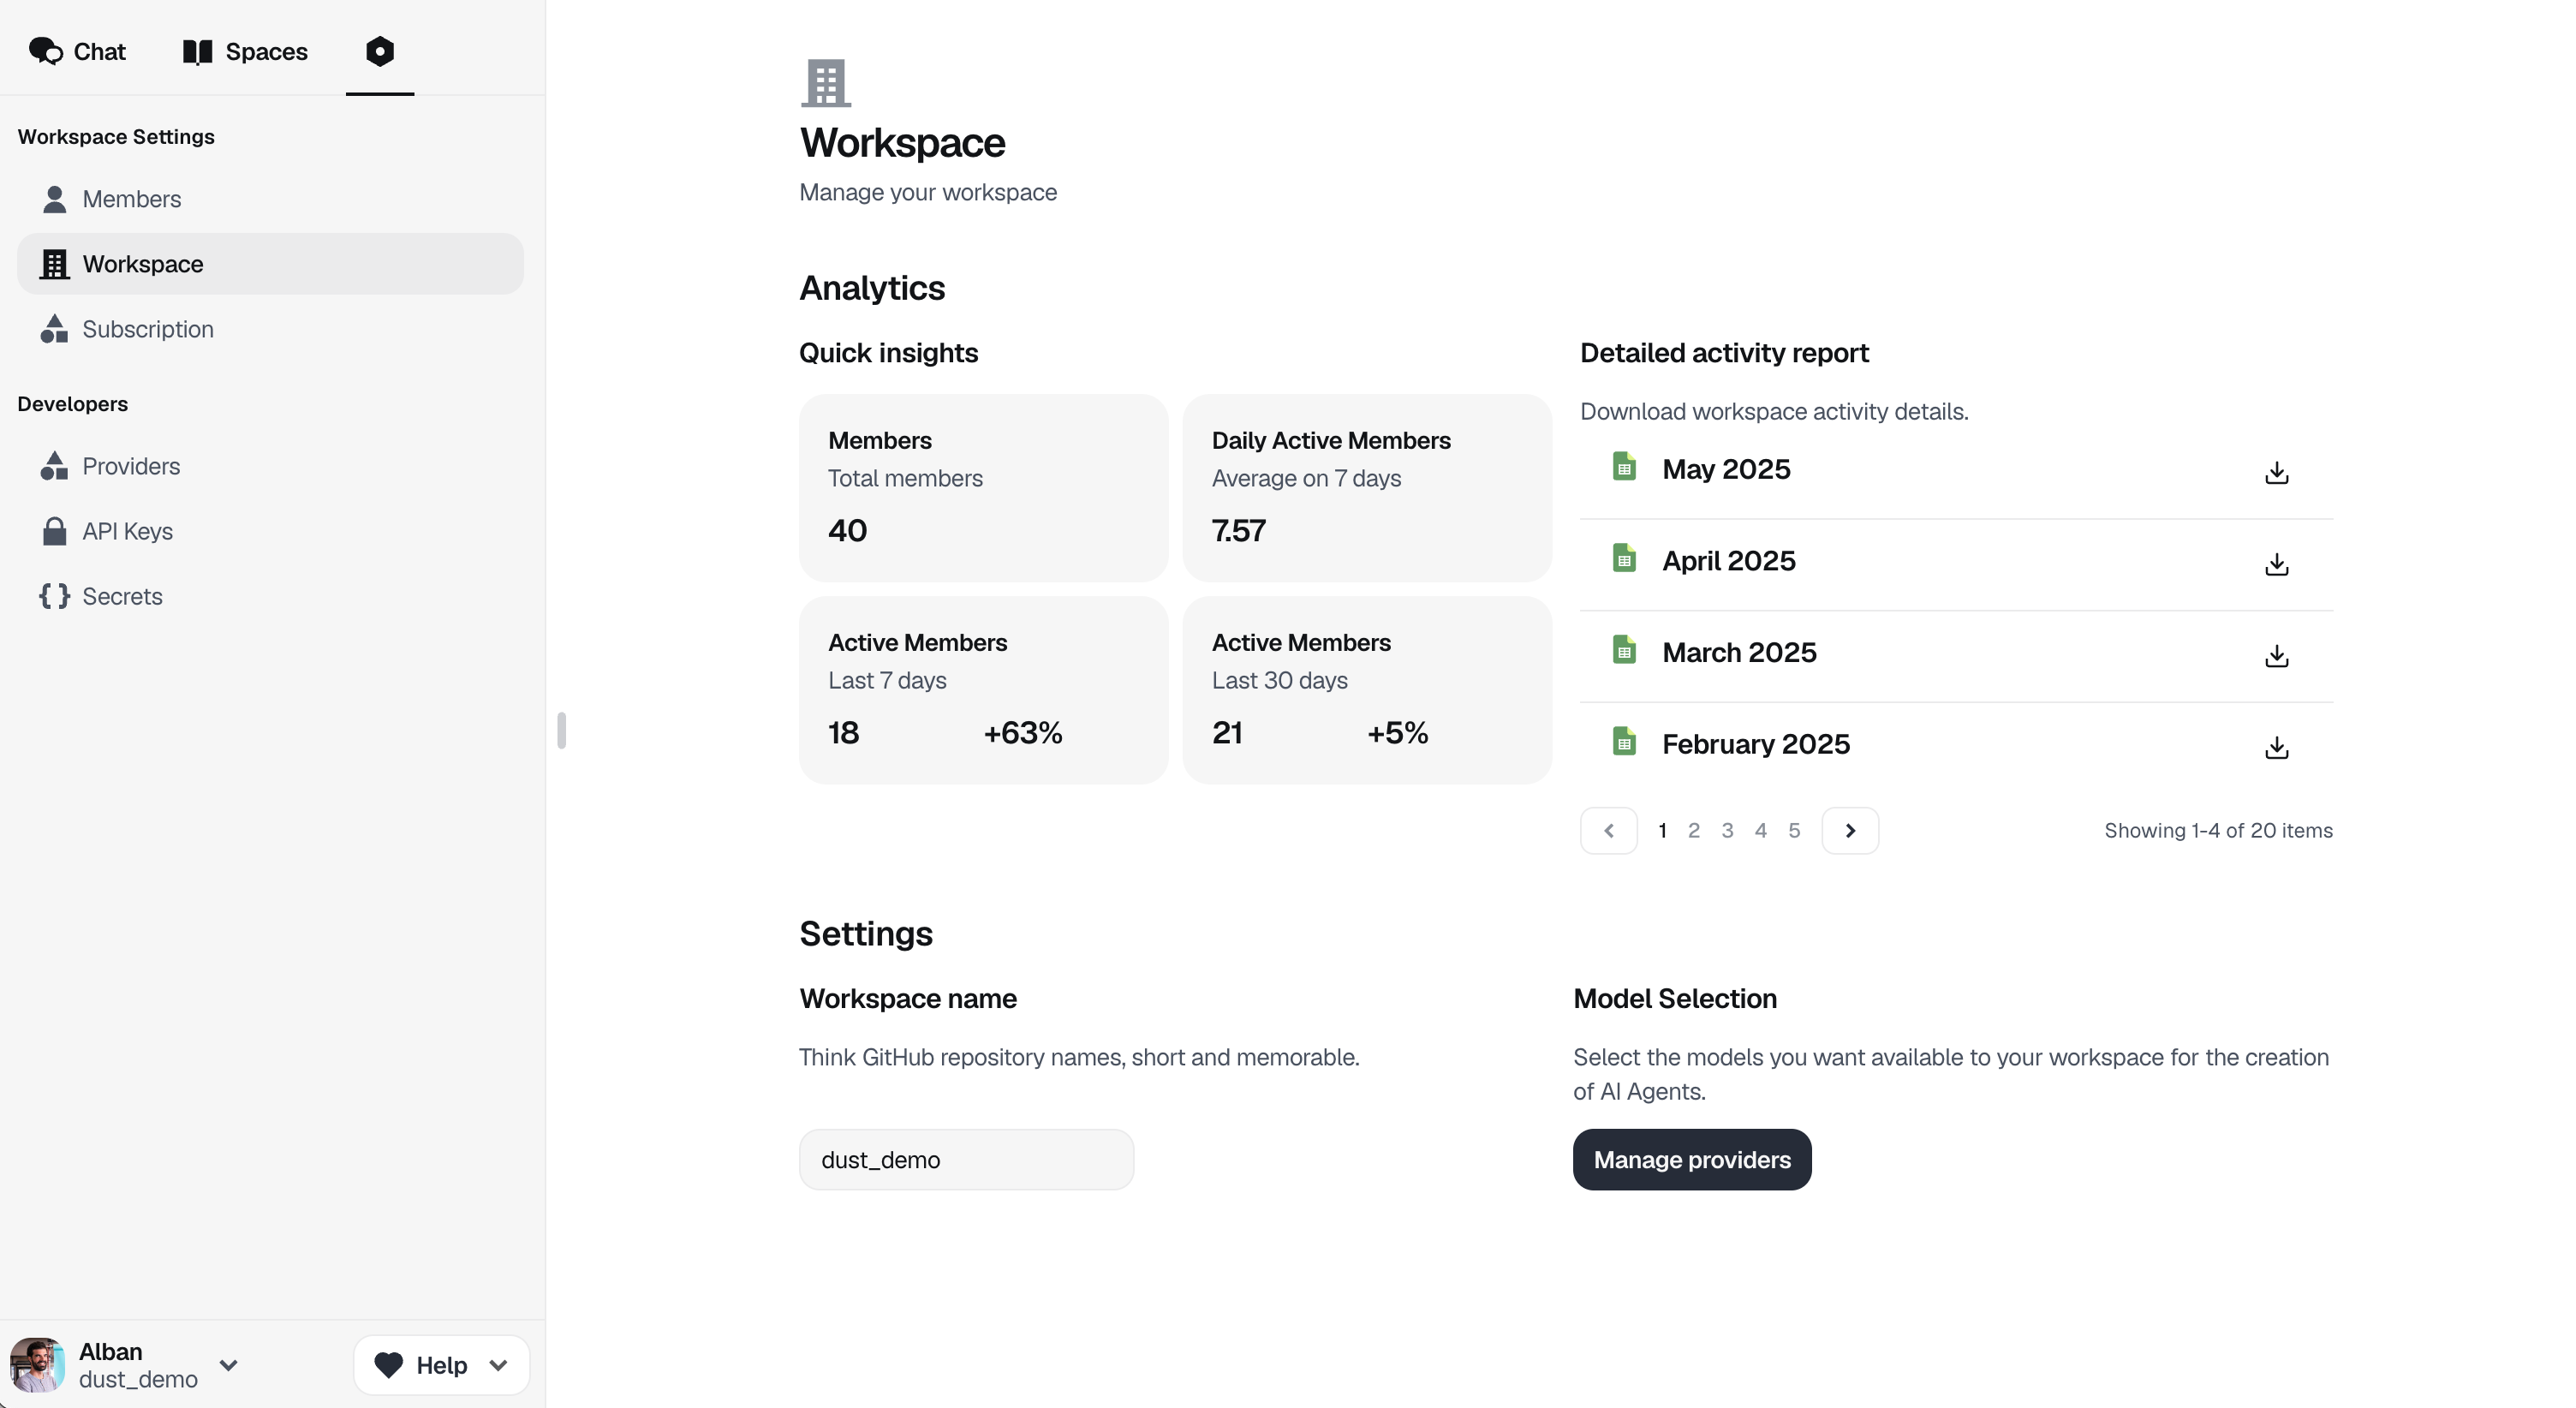The height and width of the screenshot is (1408, 2576).
Task: Click the April 2025 report label
Action: pos(1729,561)
